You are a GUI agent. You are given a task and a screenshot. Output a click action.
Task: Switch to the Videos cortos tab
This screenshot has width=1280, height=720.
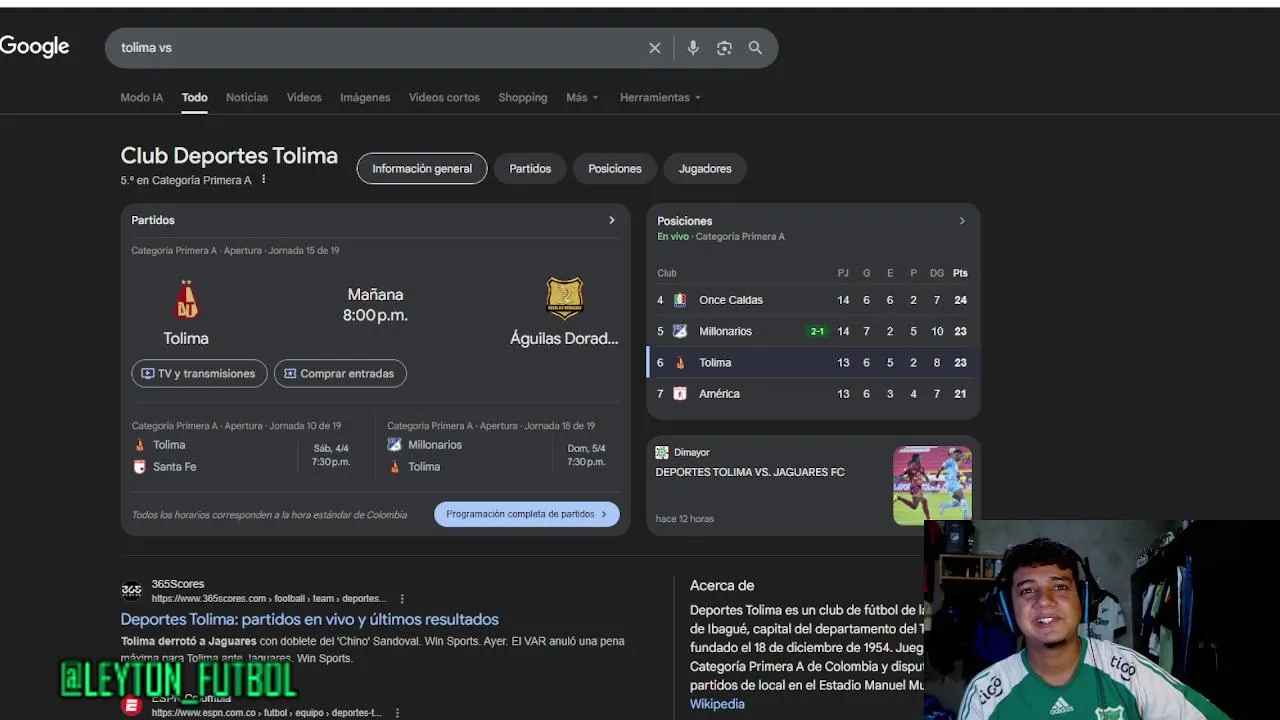click(x=444, y=97)
